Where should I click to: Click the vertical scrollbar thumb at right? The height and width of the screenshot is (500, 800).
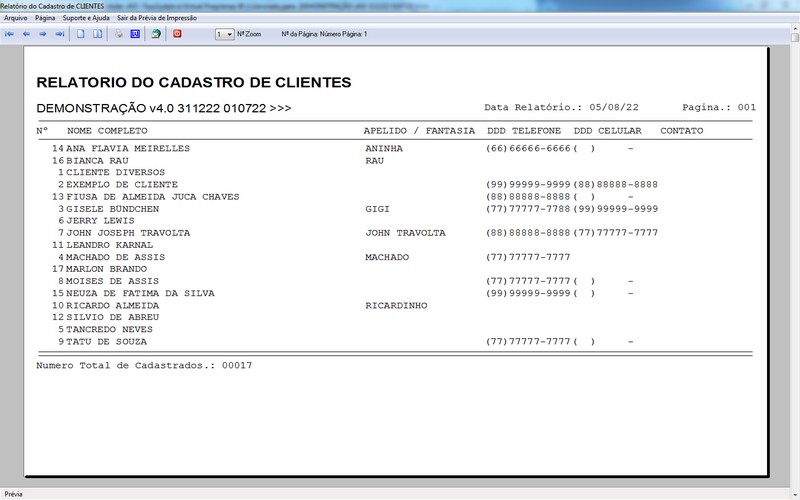coord(795,37)
